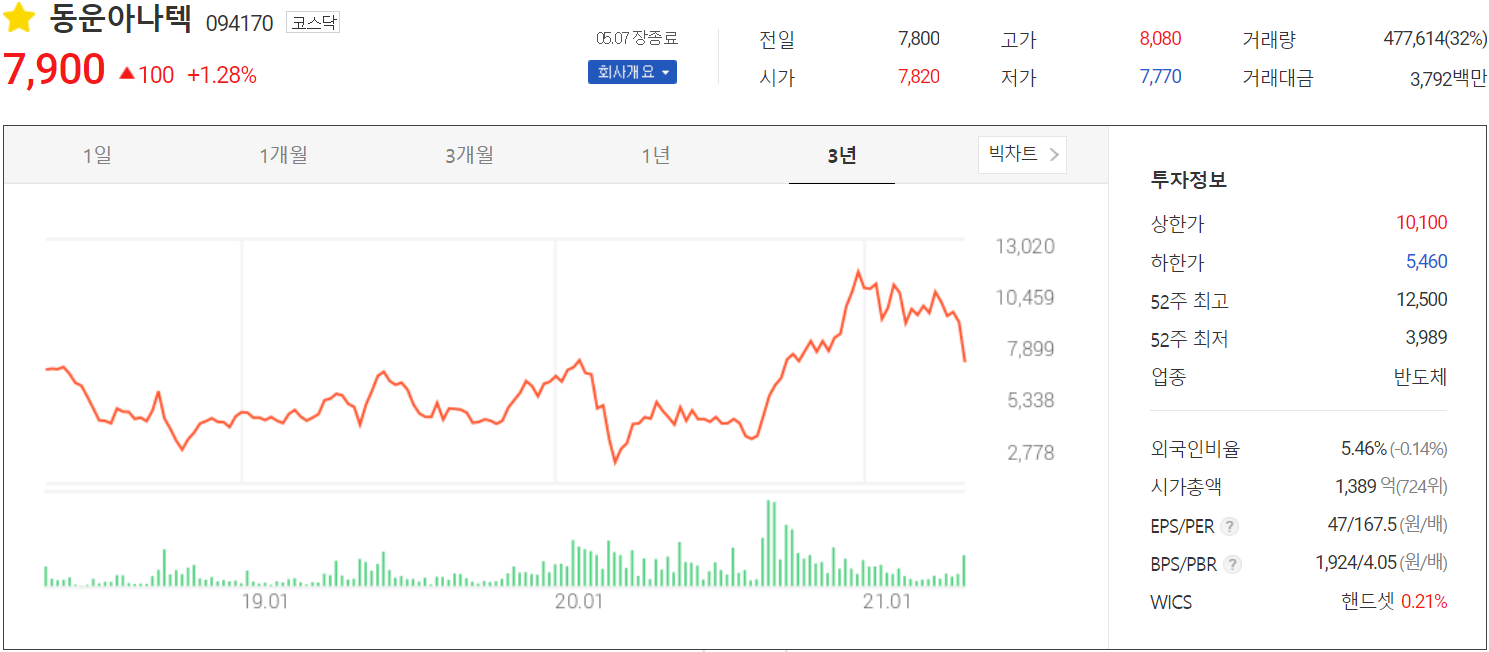Click the BPS/PBR help question icon
This screenshot has width=1489, height=652.
point(1233,564)
